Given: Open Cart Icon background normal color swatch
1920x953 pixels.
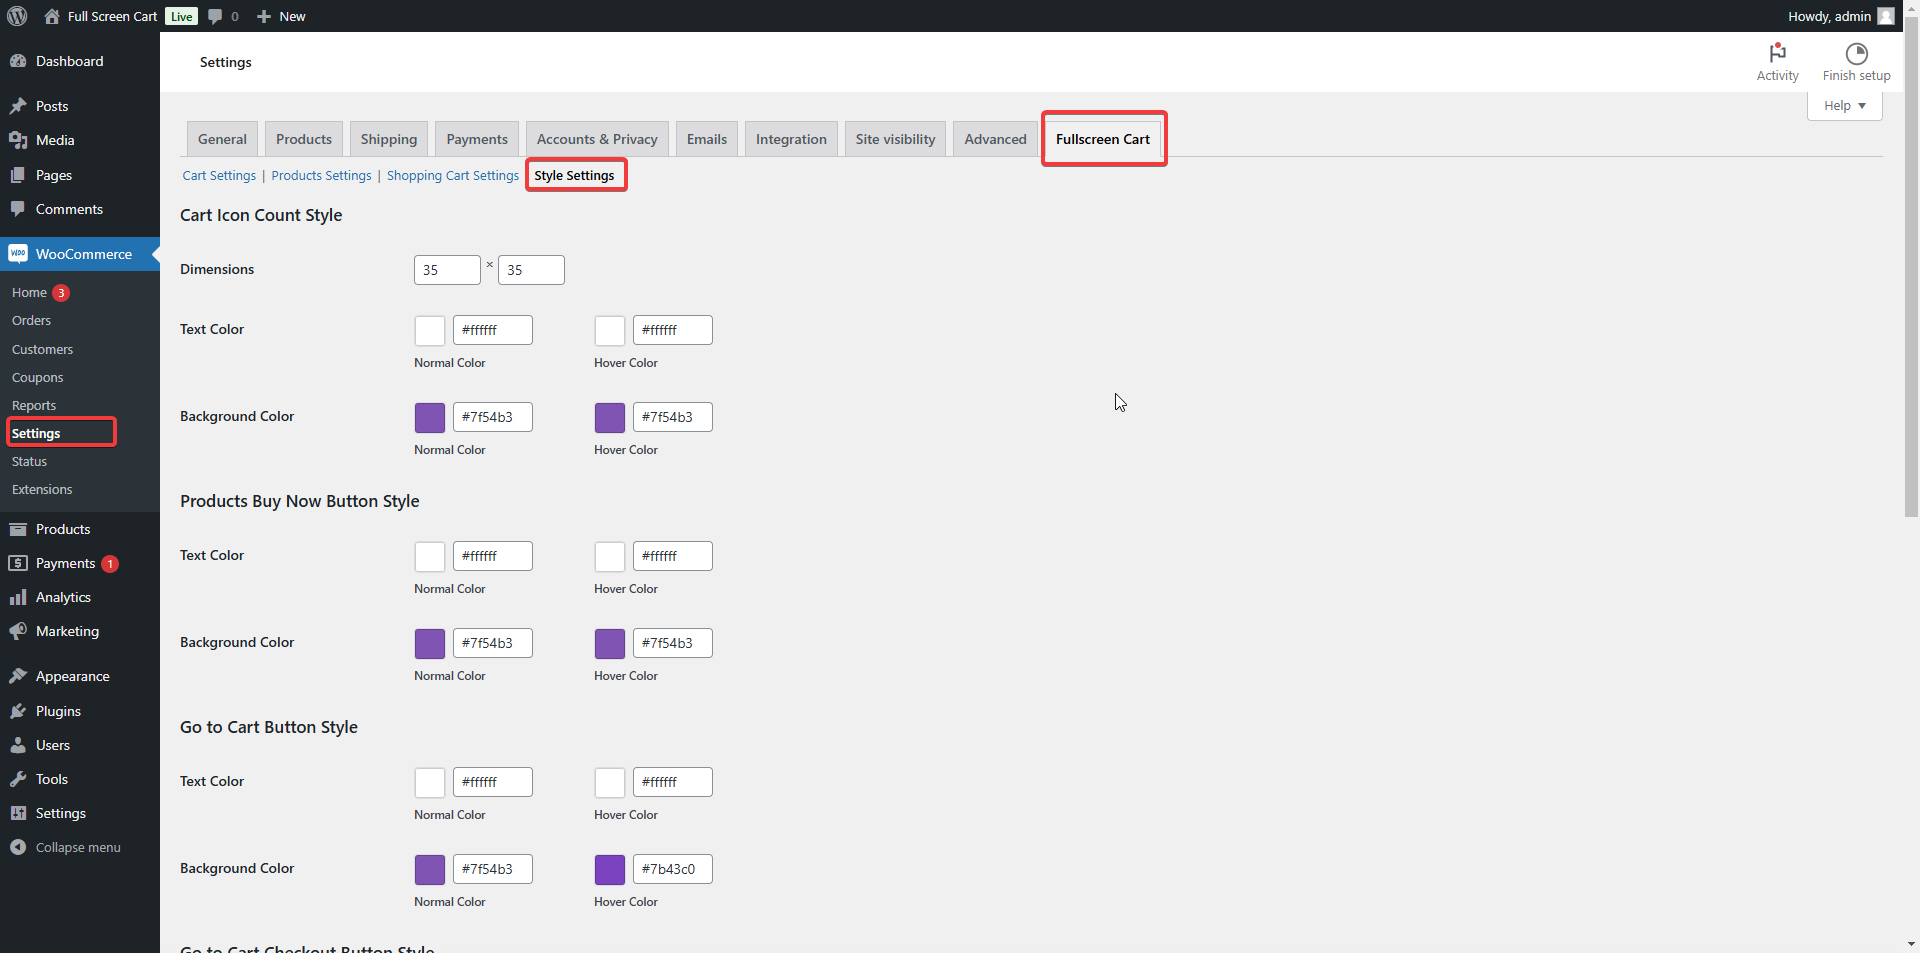Looking at the screenshot, I should click(x=430, y=418).
